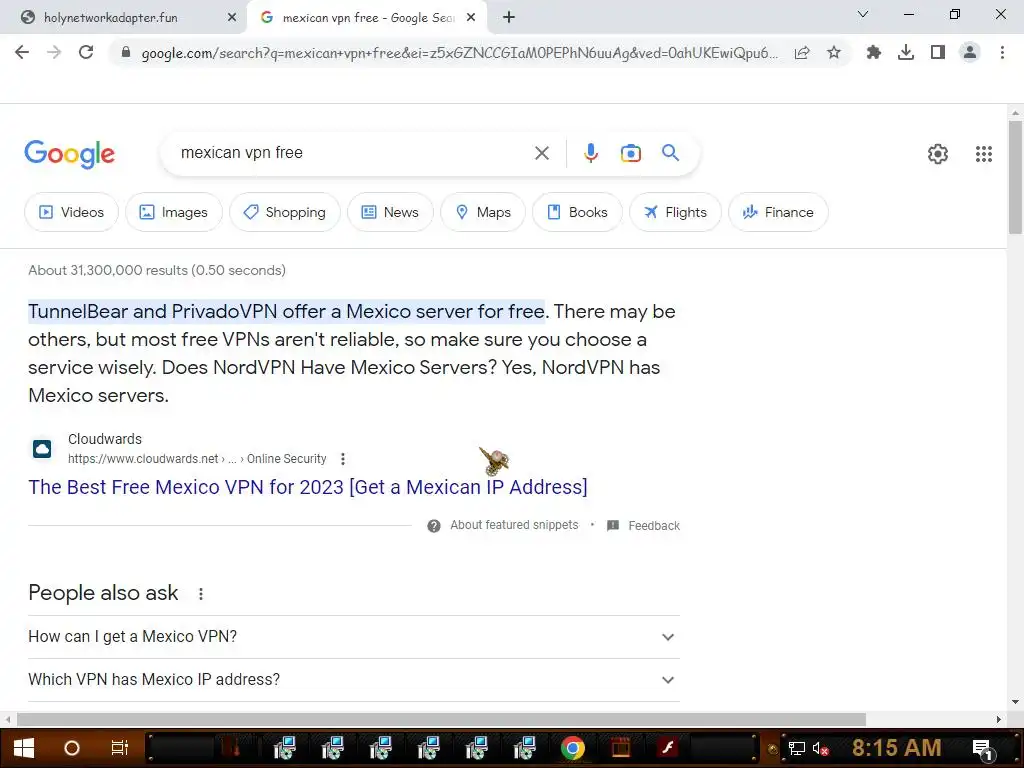Click the Cloudwards site name

104,439
